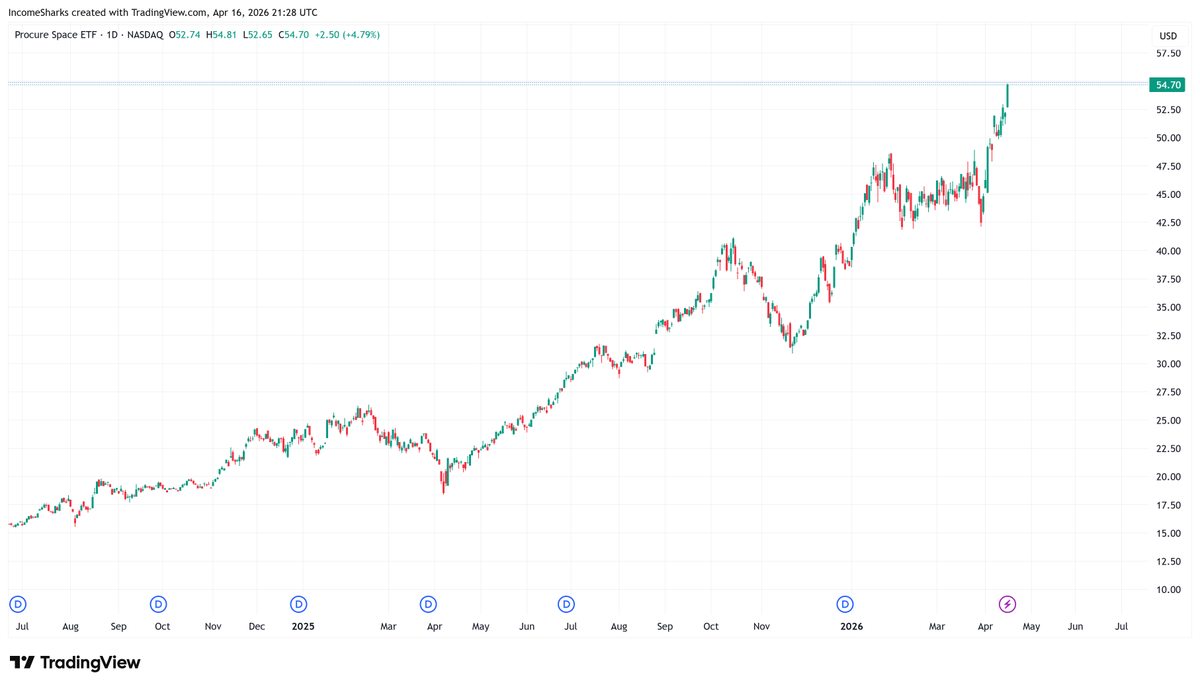Click the 47.50 price axis label
1200x687 pixels.
1169,166
